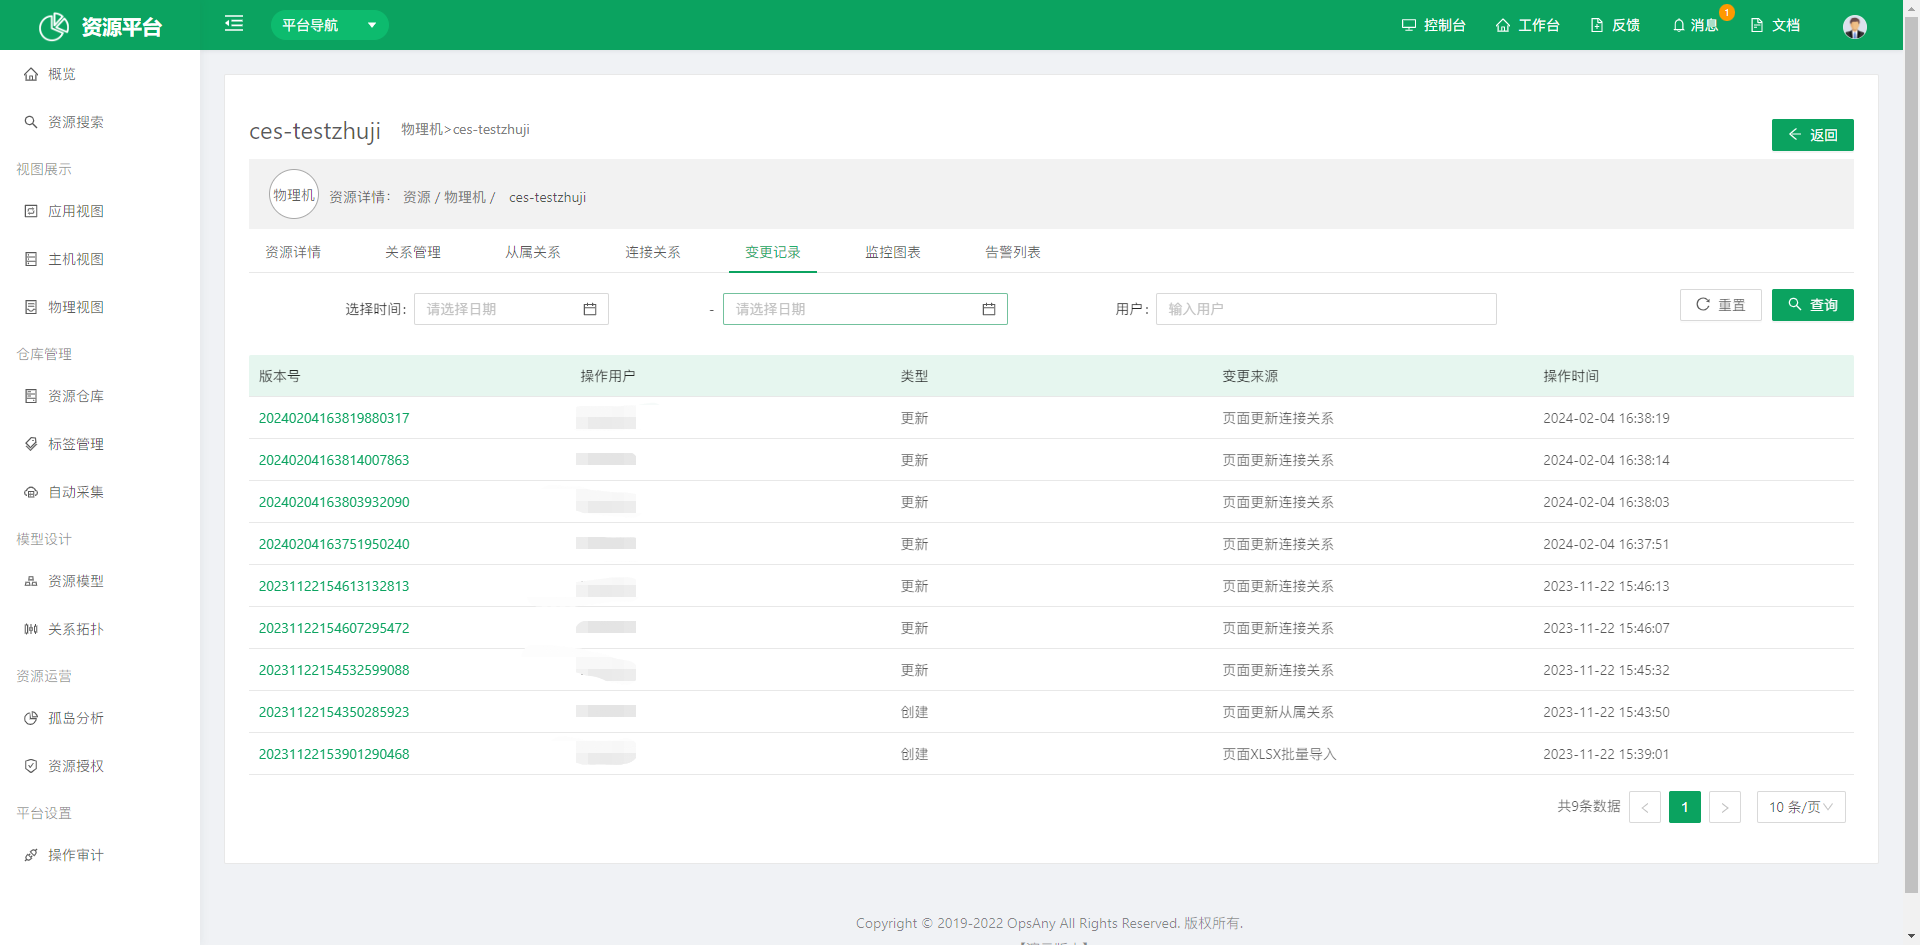
Task: Collapse the sidebar with the menu-fold icon
Action: point(234,23)
